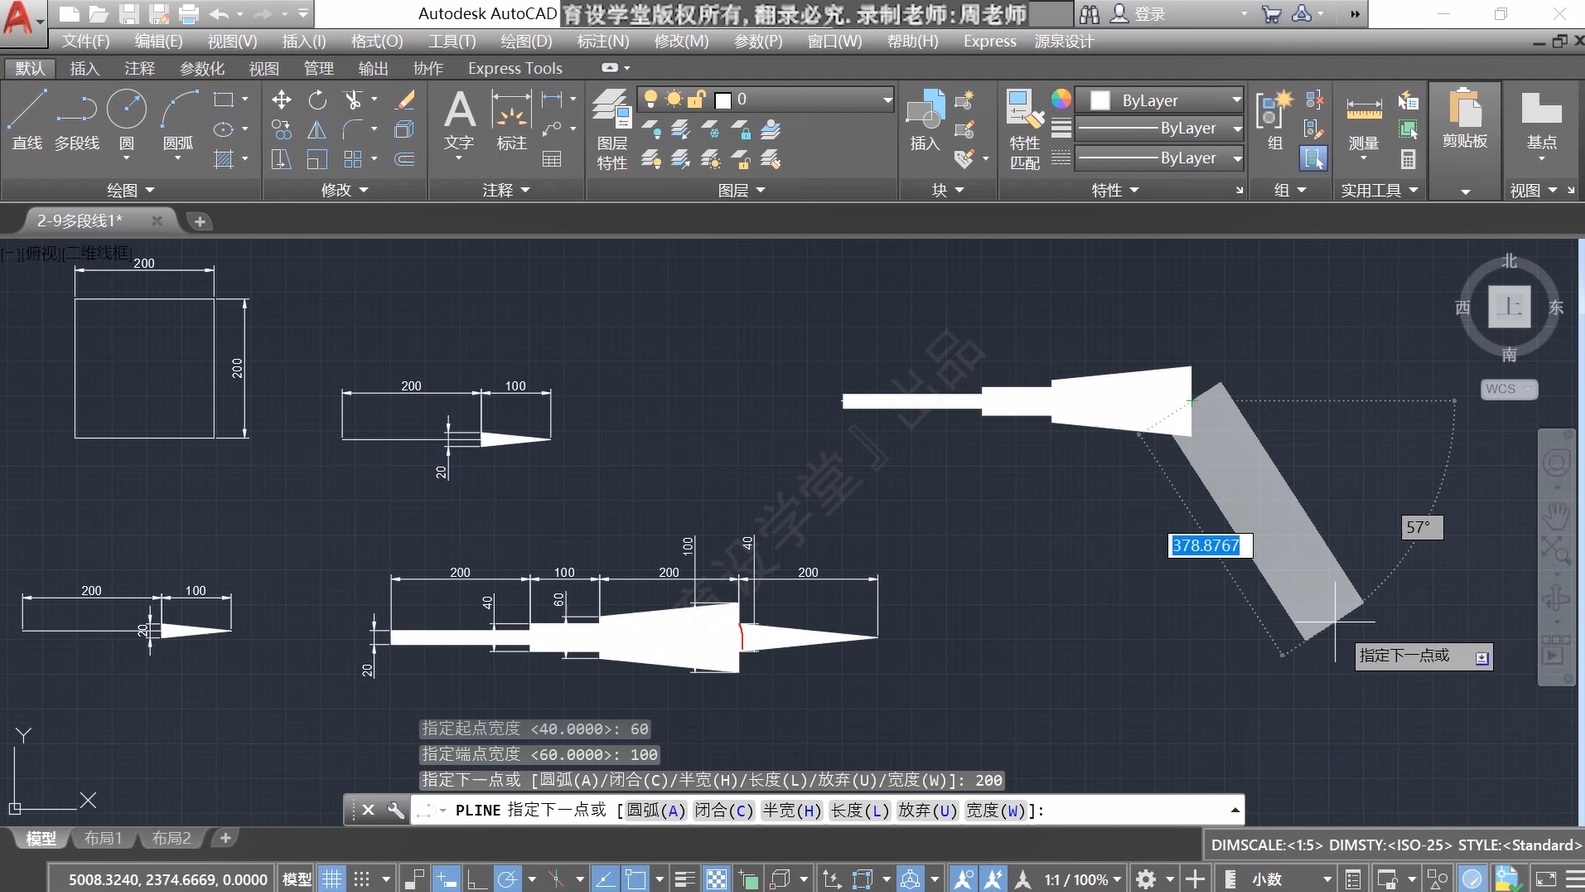Screen dimensions: 1585x892
Task: Toggle polar tracking in status bar
Action: (508, 879)
